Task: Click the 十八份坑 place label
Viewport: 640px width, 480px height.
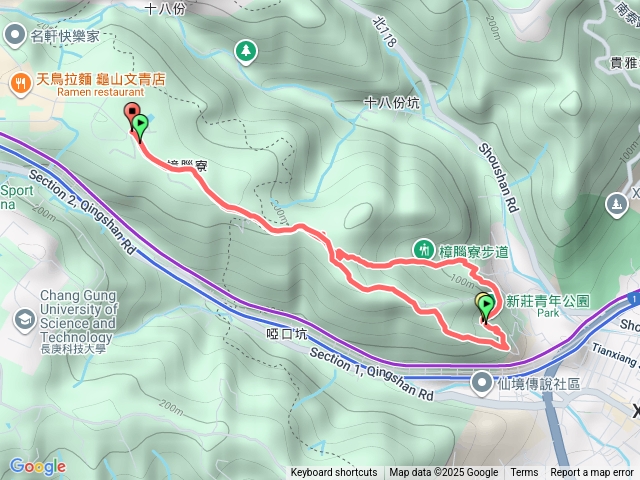Action: click(x=391, y=103)
